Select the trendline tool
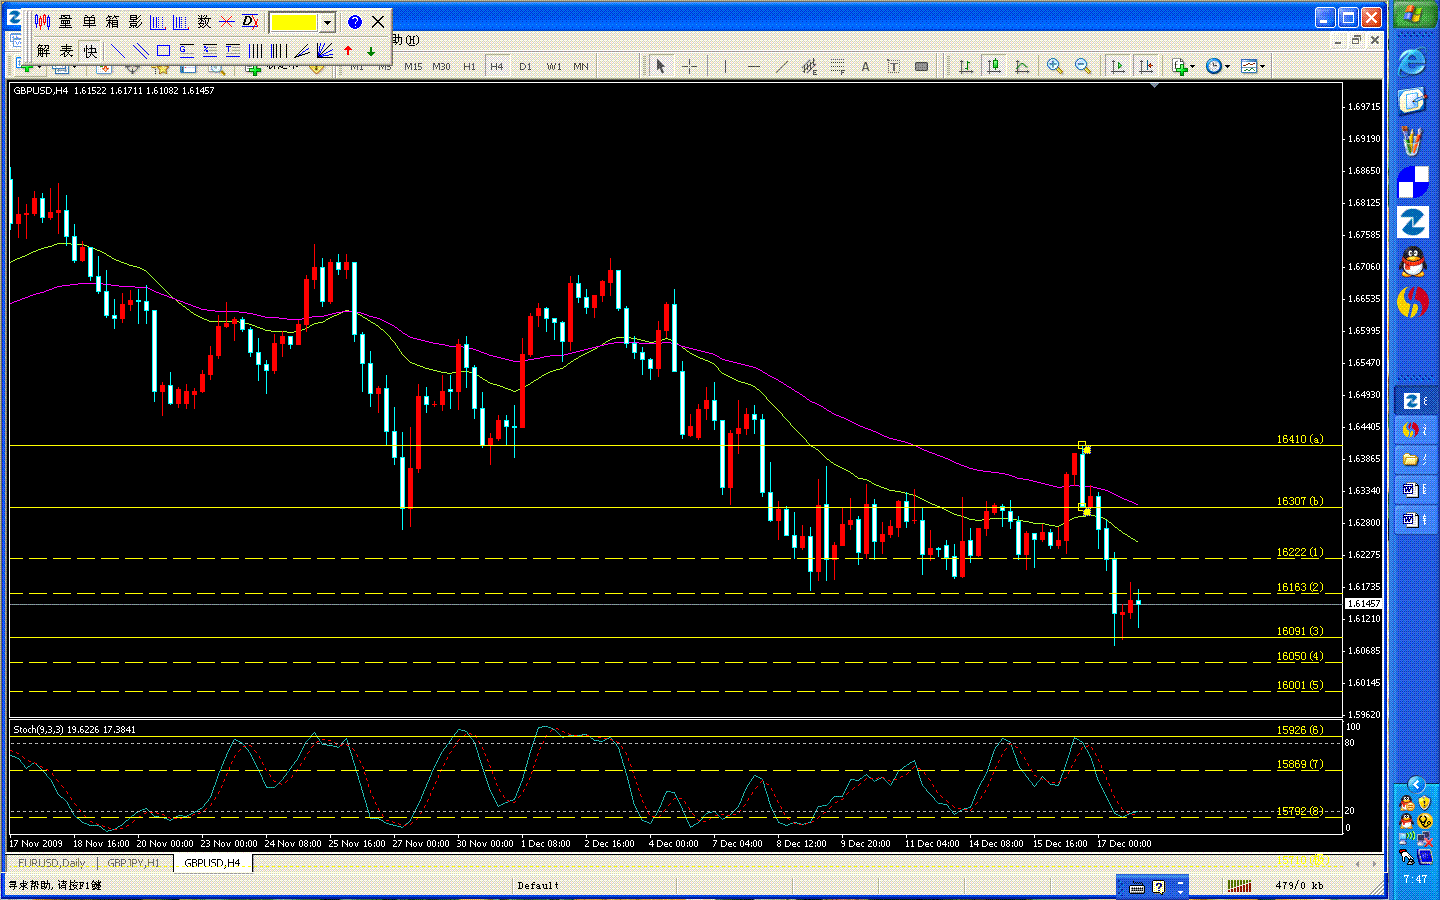 [x=782, y=66]
